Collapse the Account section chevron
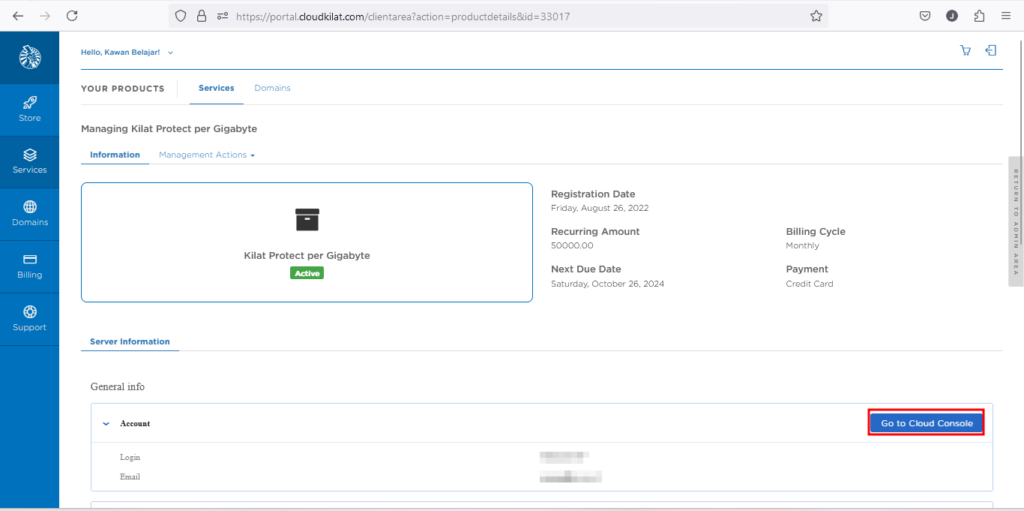 click(106, 423)
